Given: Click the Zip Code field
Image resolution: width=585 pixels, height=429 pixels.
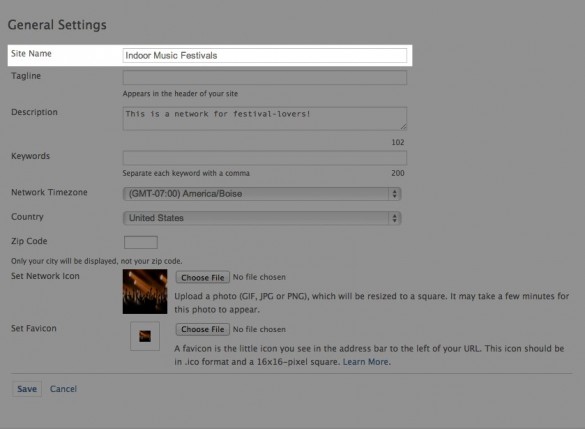Looking at the screenshot, I should [x=141, y=242].
